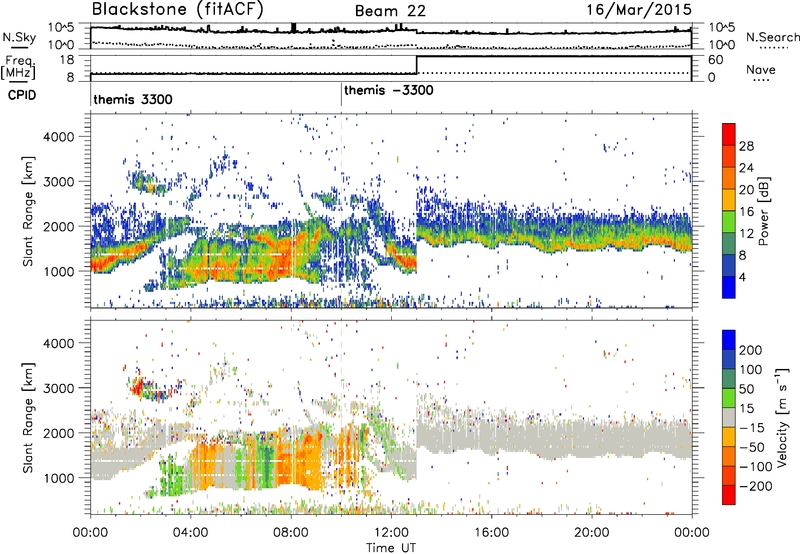Screen dimensions: 800x554
Task: Click the 'themis -3300' CPID marker text
Action: 389,91
